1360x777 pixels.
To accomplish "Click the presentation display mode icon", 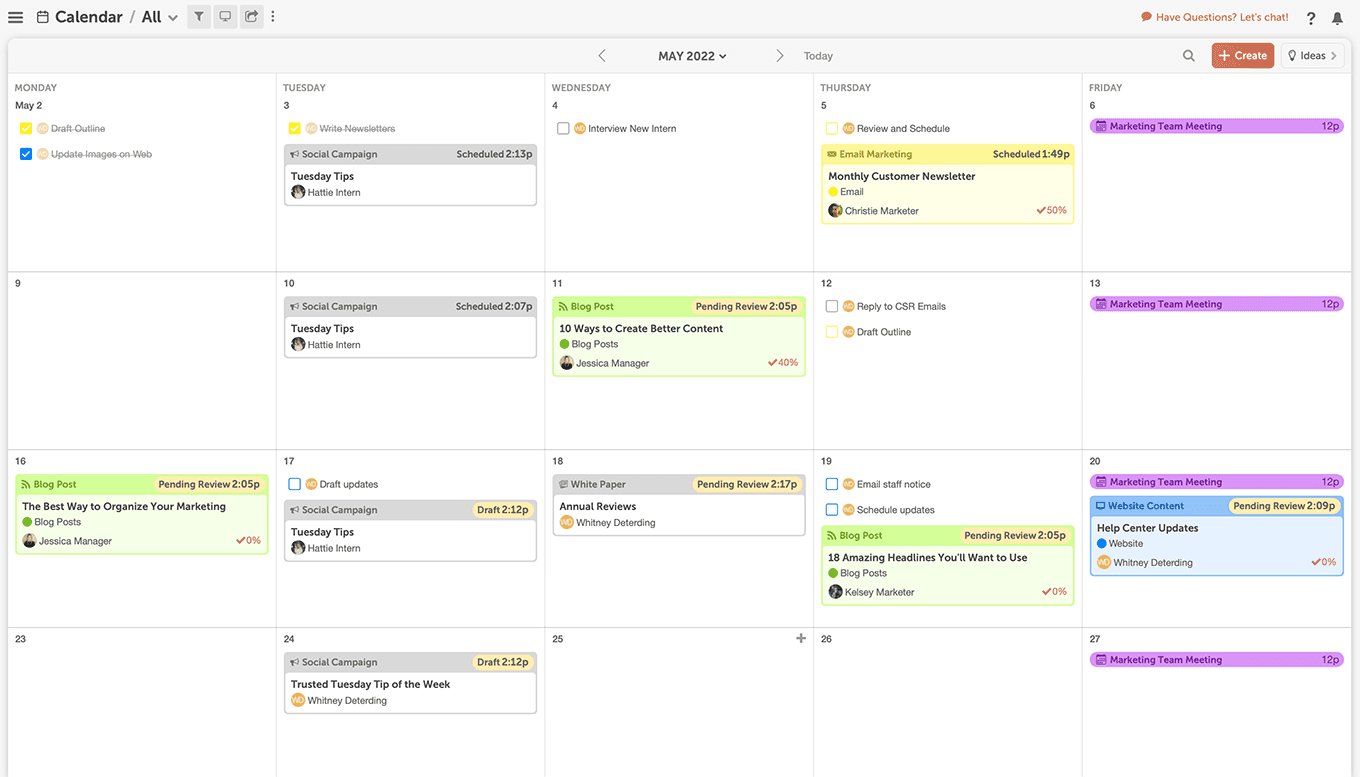I will click(224, 16).
